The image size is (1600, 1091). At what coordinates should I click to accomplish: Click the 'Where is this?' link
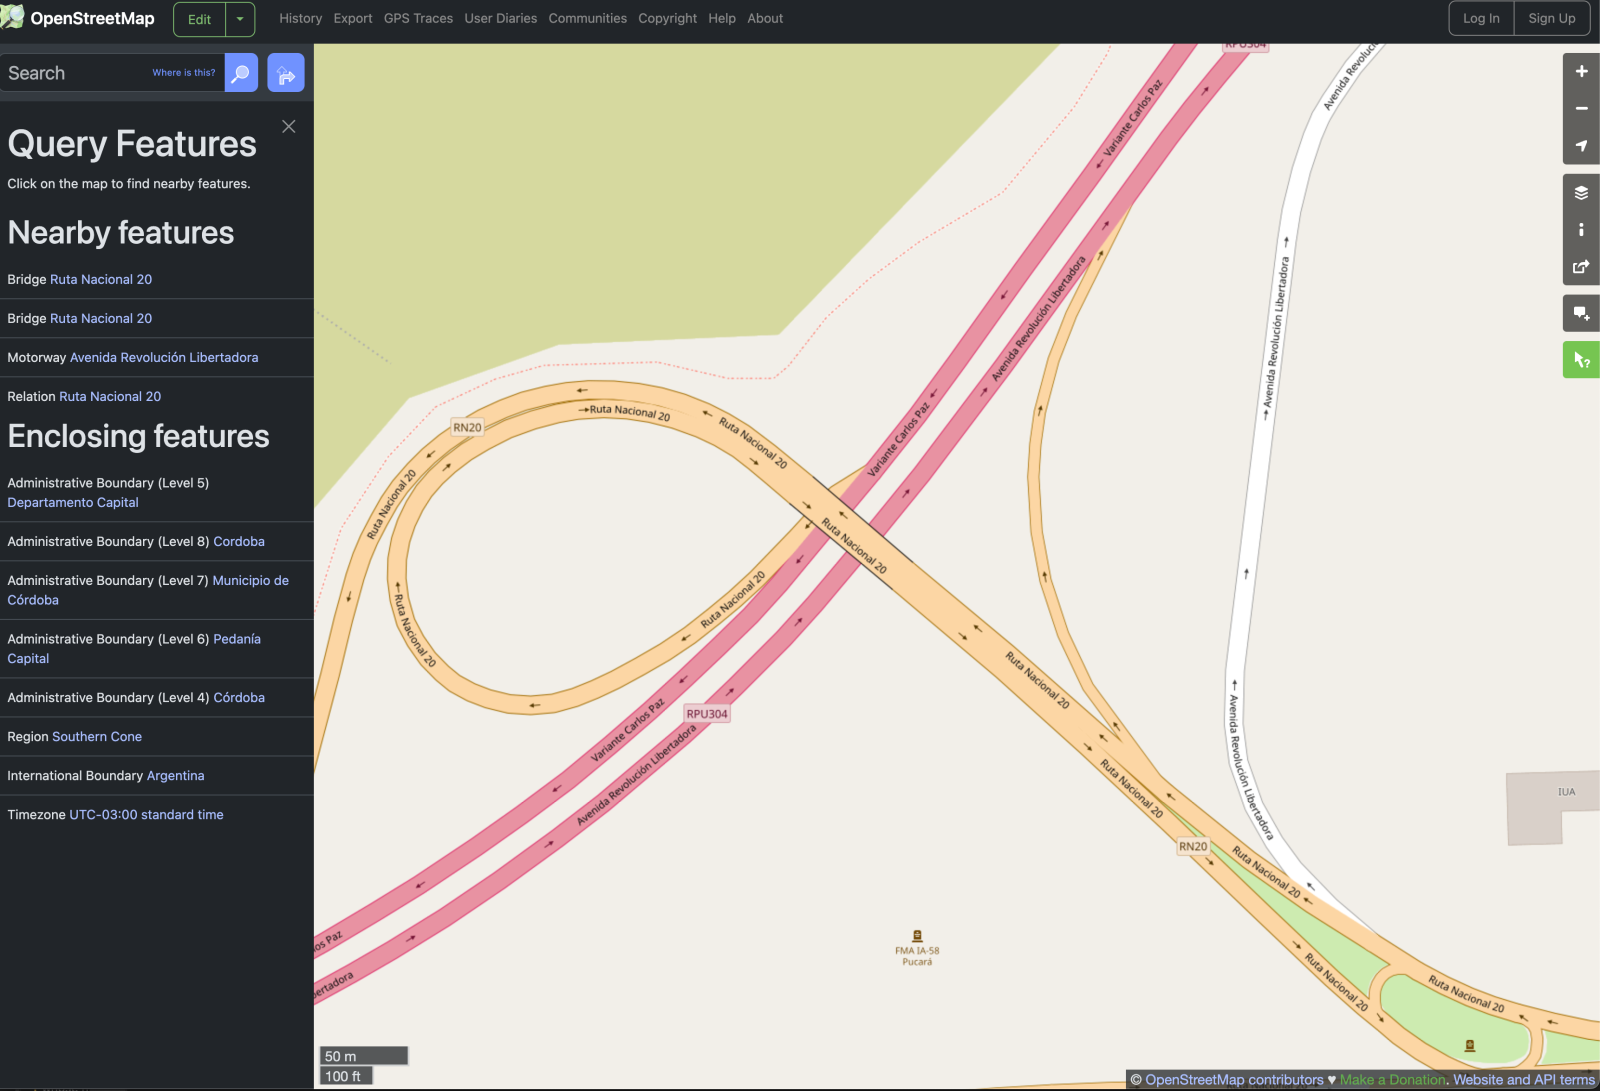(183, 73)
